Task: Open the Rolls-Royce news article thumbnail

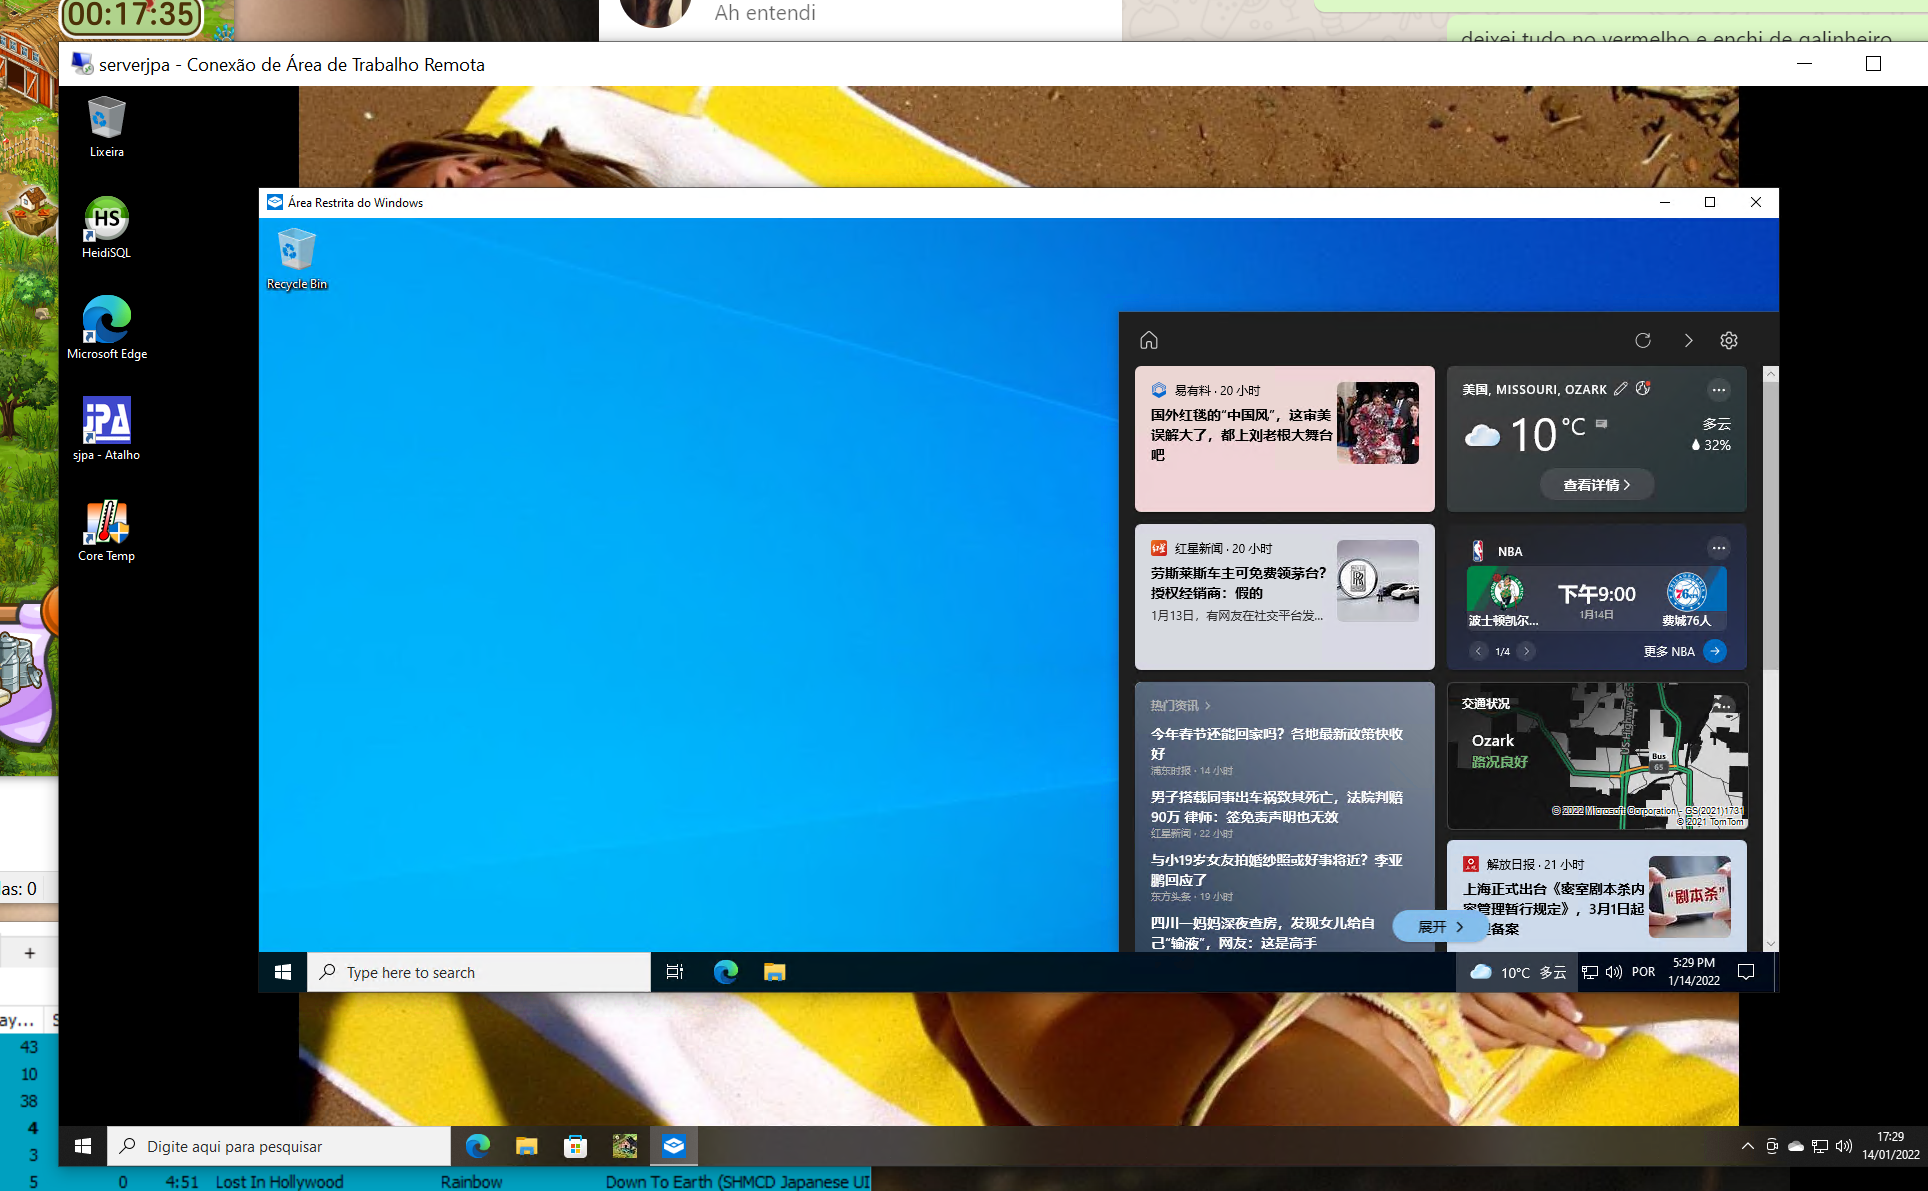Action: (1377, 581)
